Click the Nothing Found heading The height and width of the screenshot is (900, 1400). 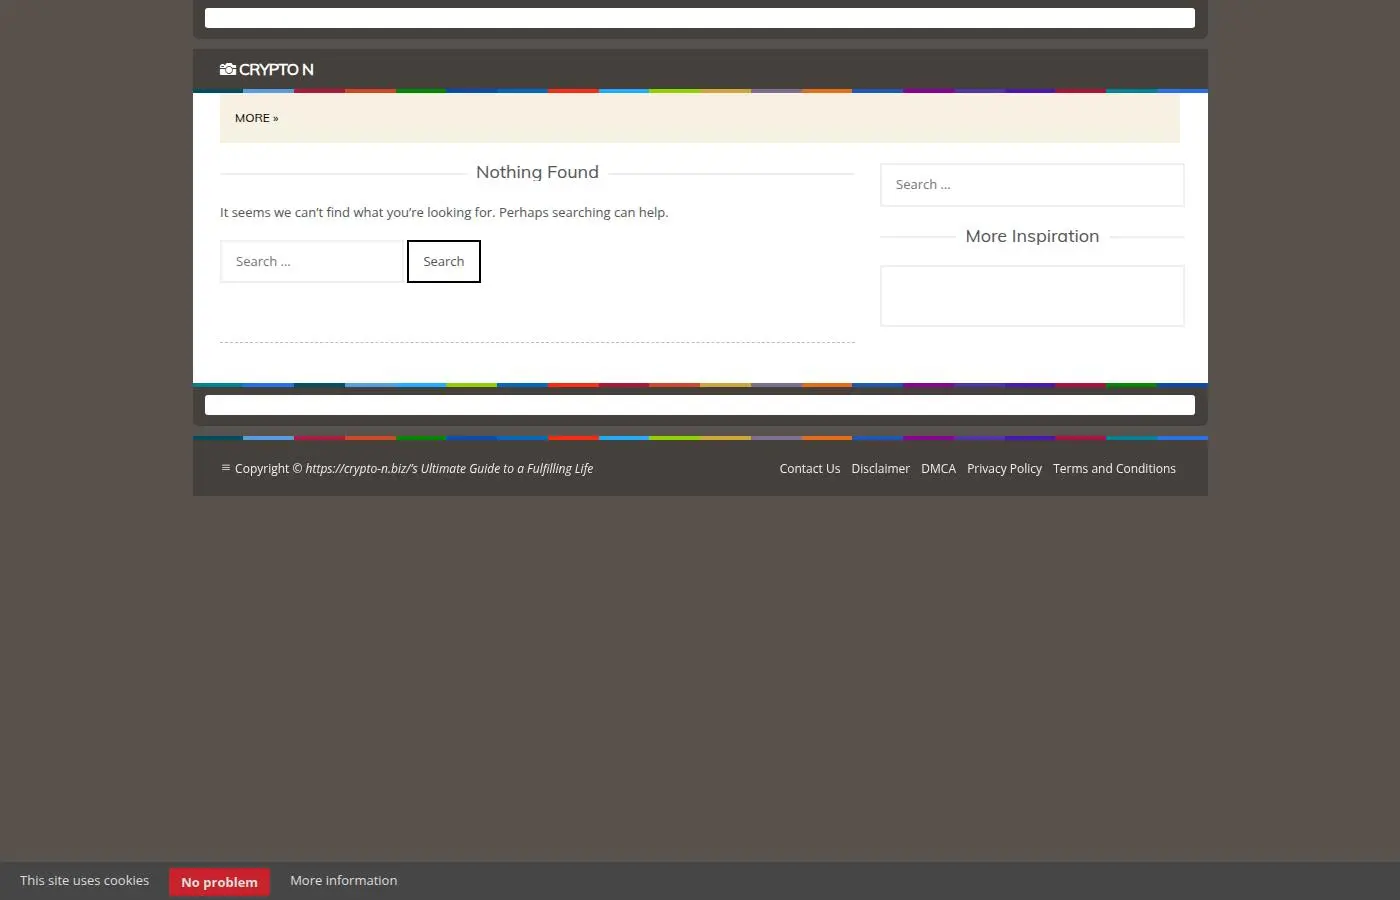538,172
